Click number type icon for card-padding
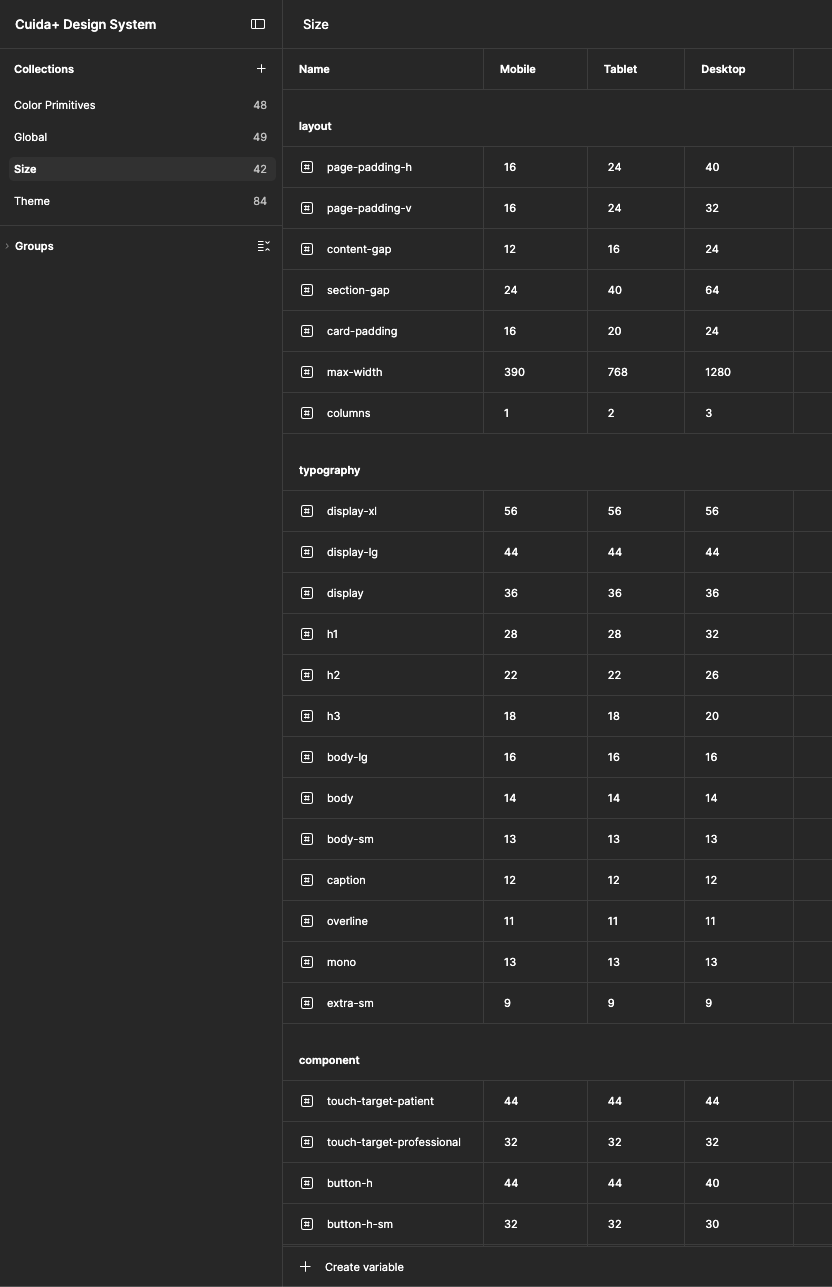The height and width of the screenshot is (1287, 832). (x=307, y=331)
